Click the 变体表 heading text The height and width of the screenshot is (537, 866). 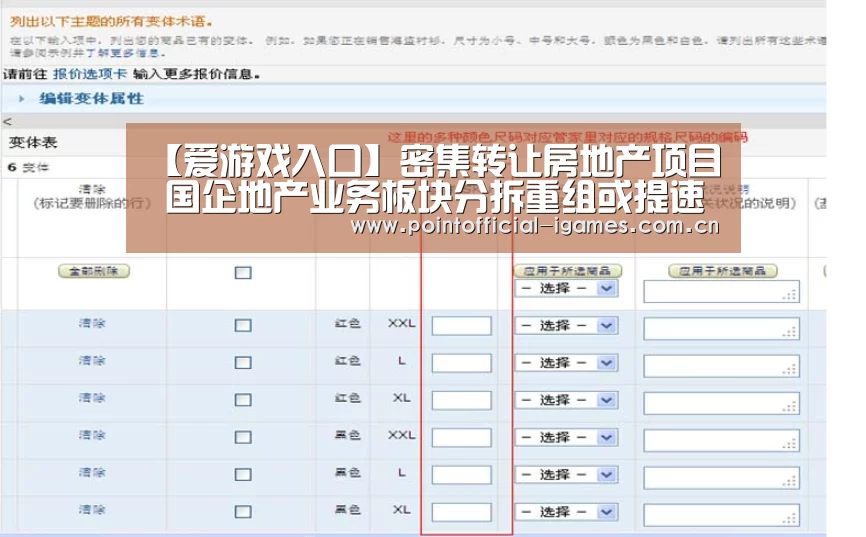tap(33, 143)
